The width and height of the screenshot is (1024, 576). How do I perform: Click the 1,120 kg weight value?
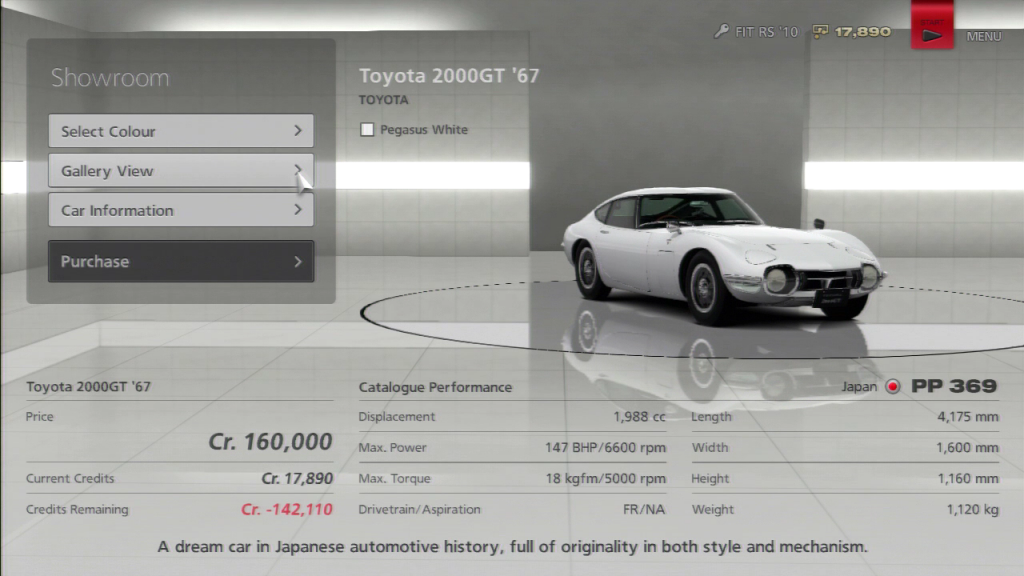coord(972,509)
